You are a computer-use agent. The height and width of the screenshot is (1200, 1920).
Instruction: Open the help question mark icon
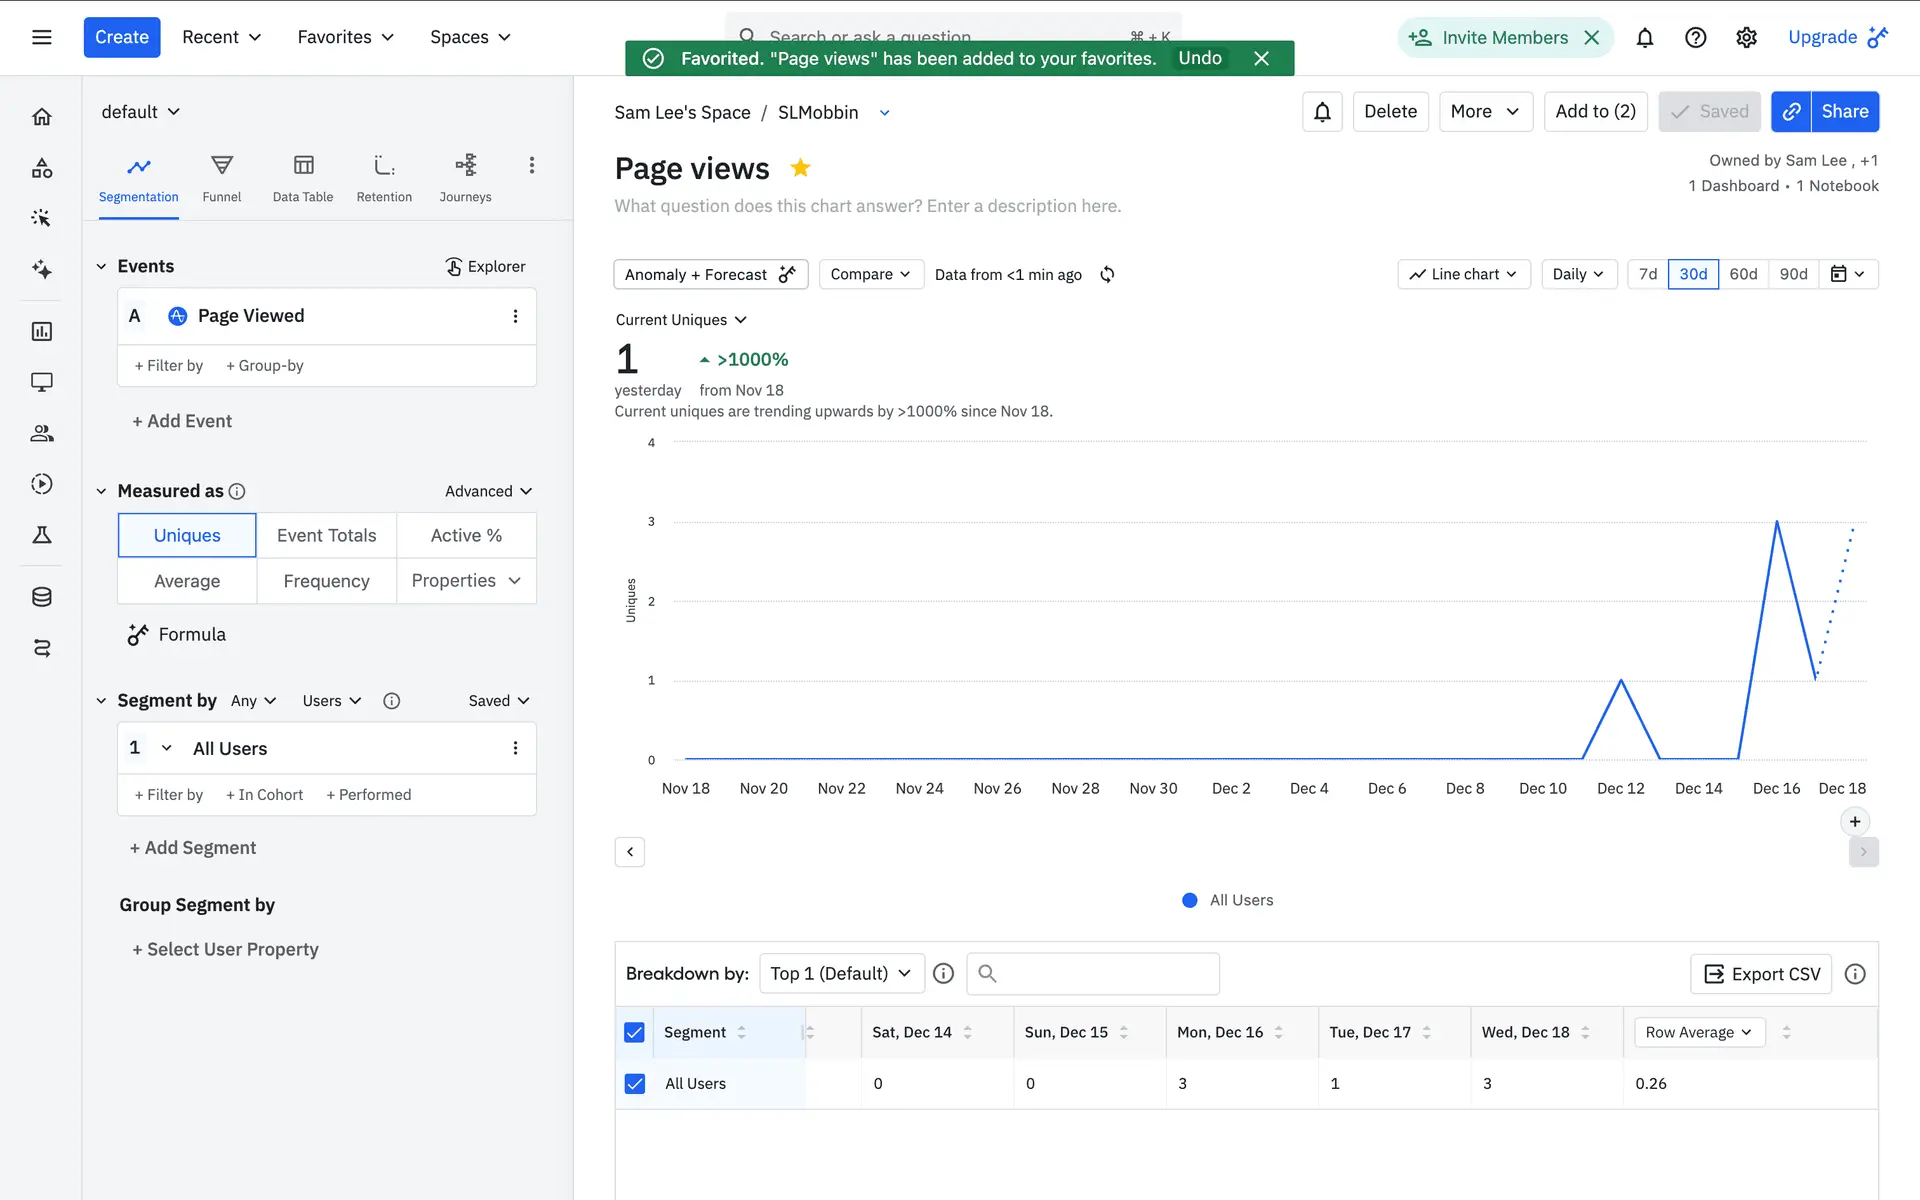(x=1695, y=37)
